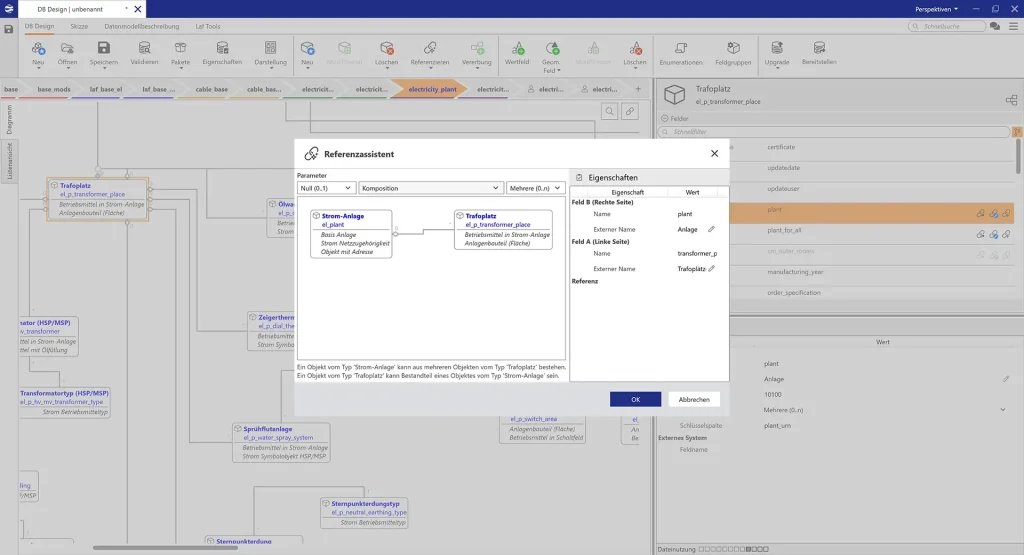This screenshot has width=1024, height=555.
Task: Edit external name Anlage with pencil icon
Action: coord(712,229)
